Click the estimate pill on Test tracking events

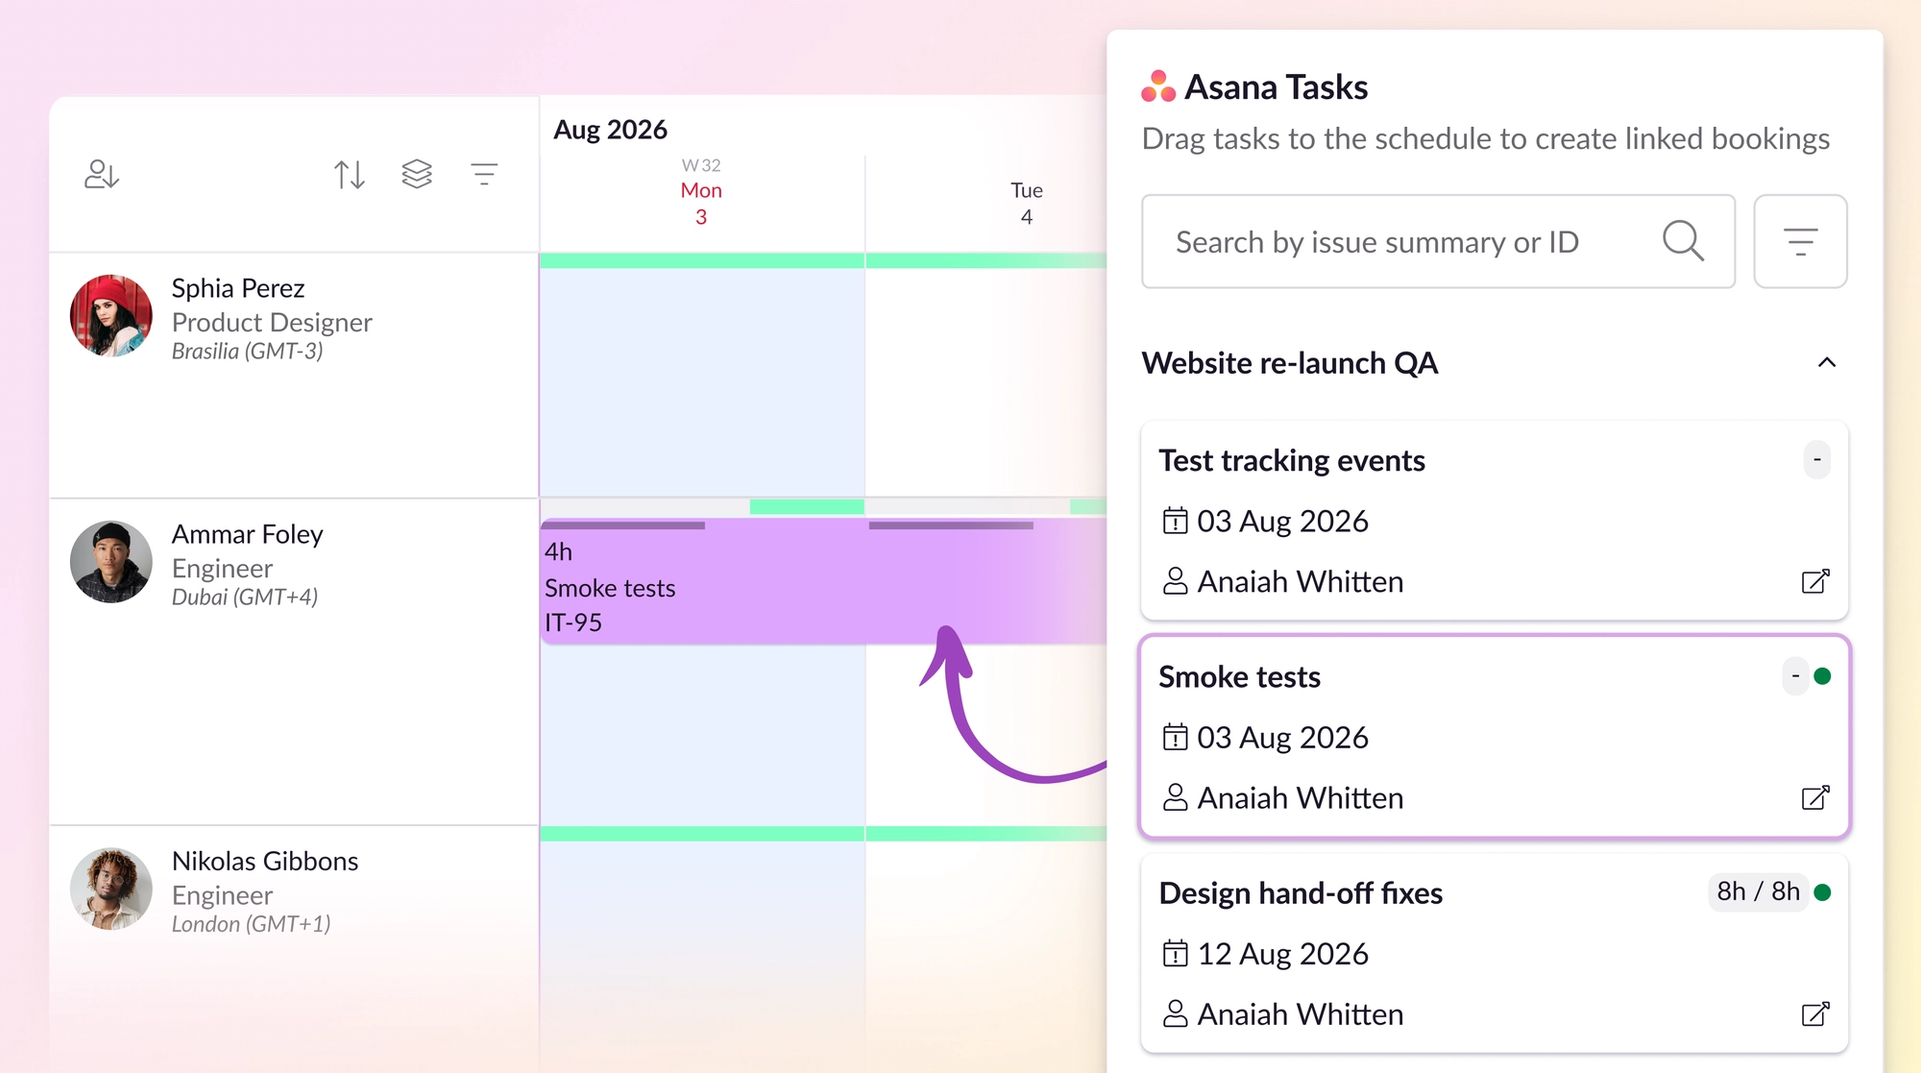(x=1817, y=460)
